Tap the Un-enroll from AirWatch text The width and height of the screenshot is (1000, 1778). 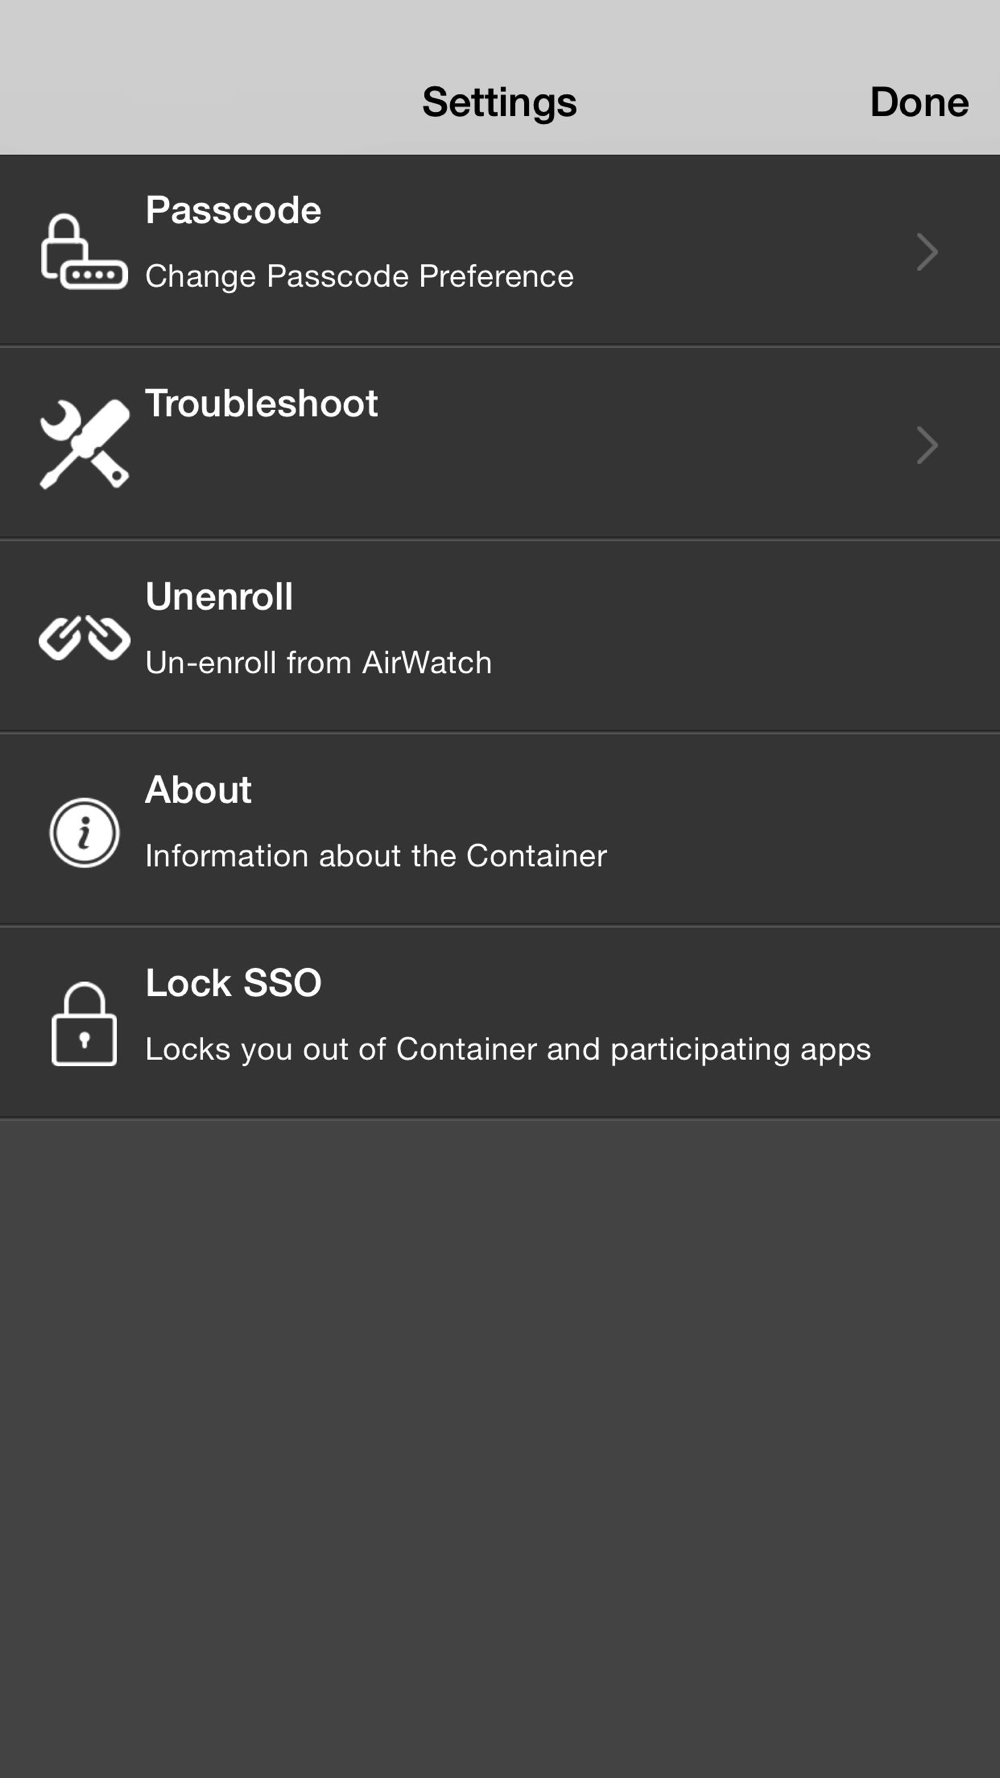click(x=318, y=662)
